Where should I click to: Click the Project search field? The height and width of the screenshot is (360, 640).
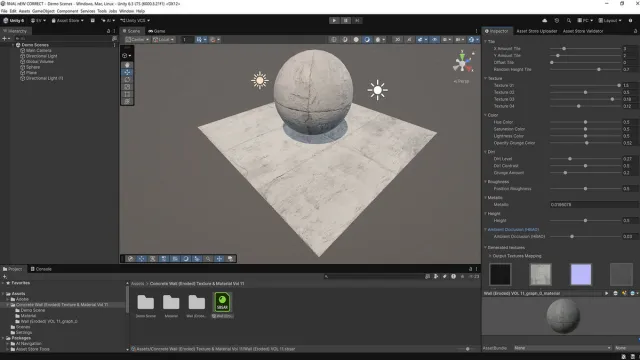373,276
